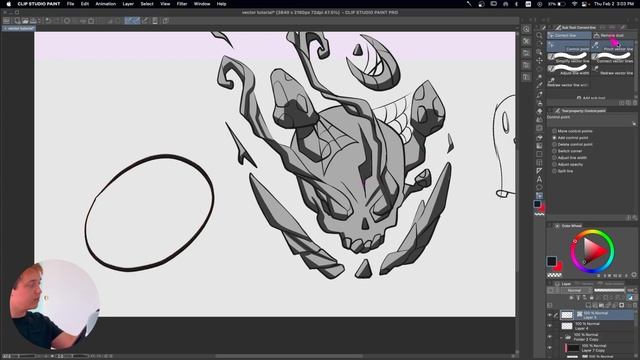This screenshot has height=360, width=640.
Task: Select the Layer 4 row
Action: tap(598, 326)
